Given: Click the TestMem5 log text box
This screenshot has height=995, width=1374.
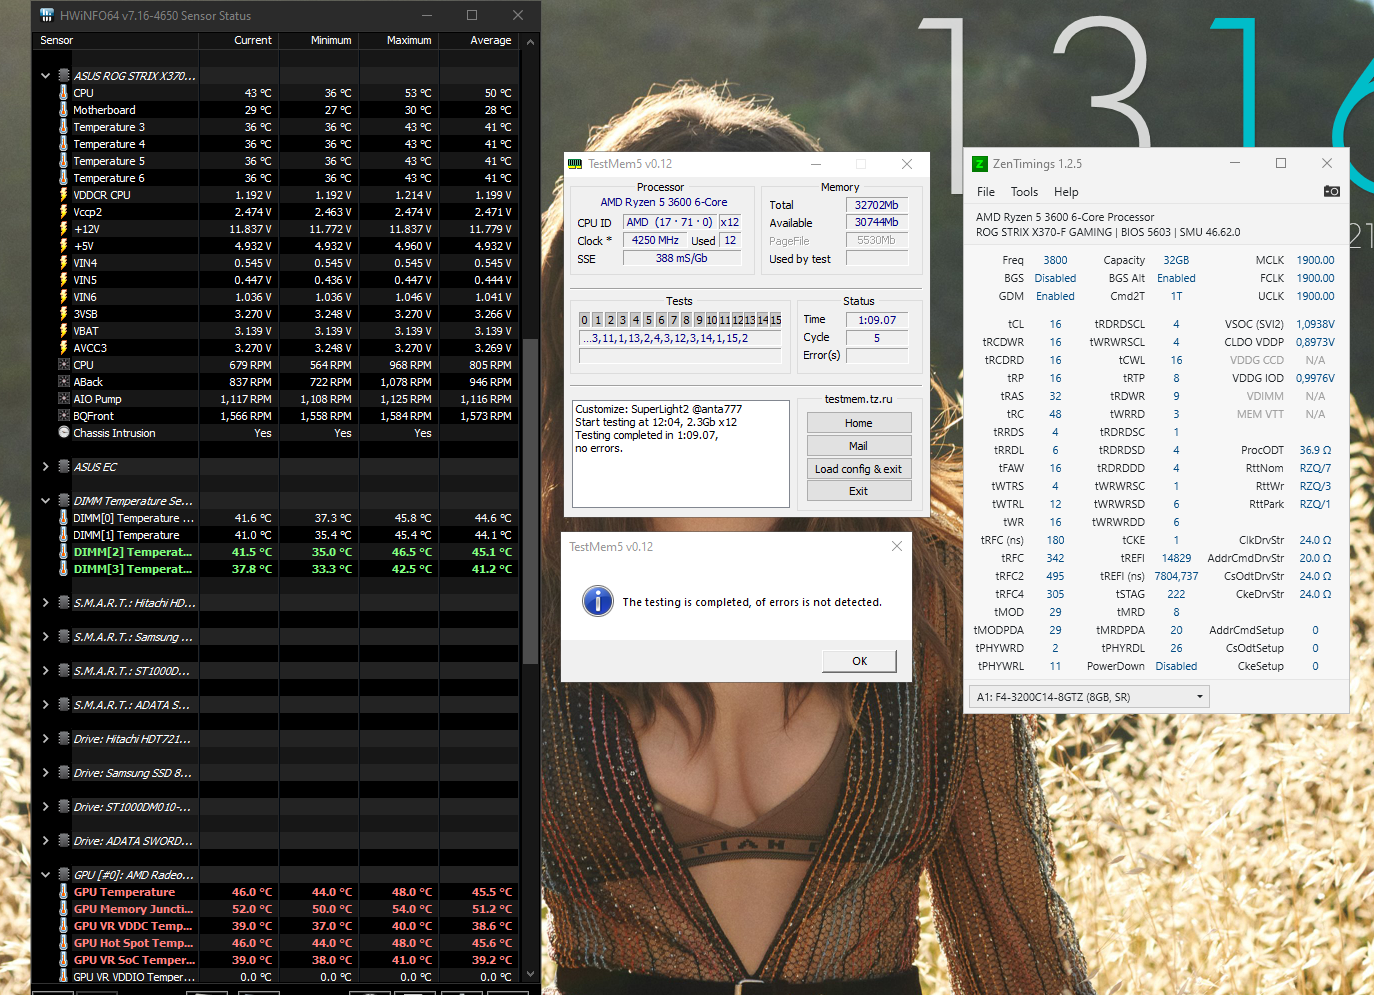Looking at the screenshot, I should pos(681,454).
